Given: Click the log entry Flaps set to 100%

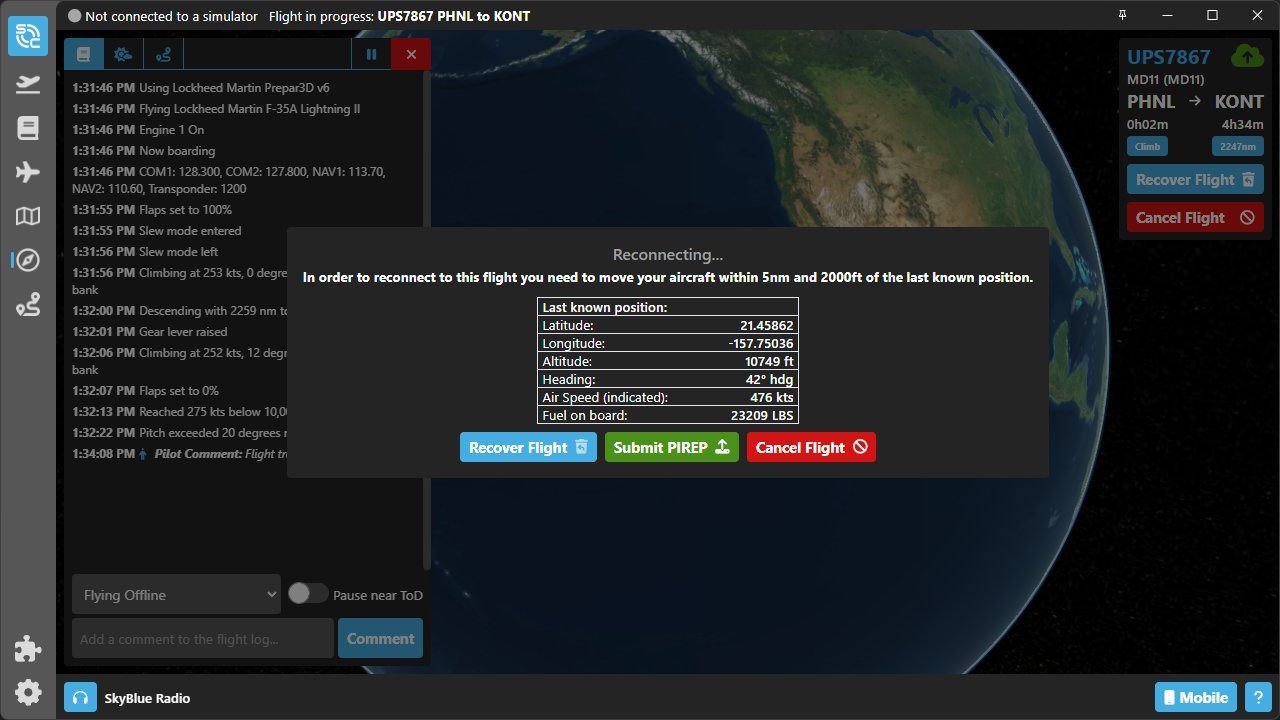Looking at the screenshot, I should [x=152, y=210].
